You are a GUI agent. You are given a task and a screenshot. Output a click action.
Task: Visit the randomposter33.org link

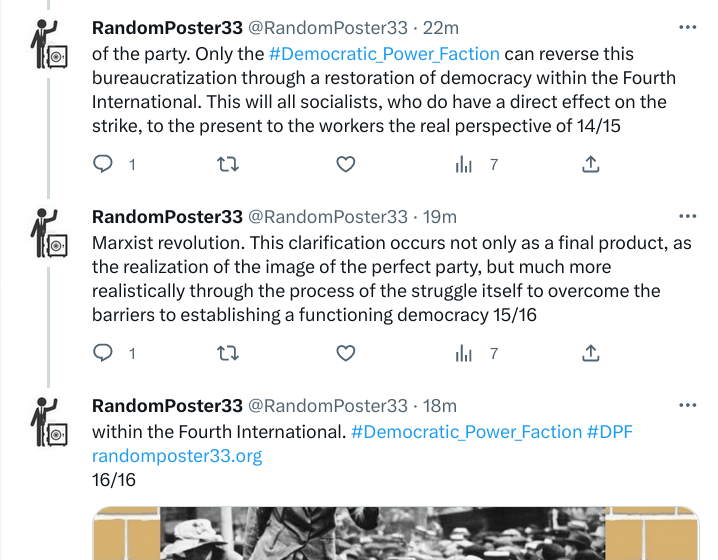pos(177,456)
